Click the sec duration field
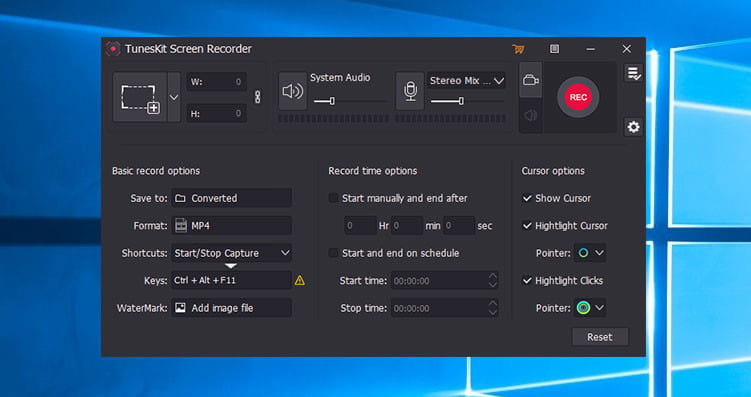Screen dimensions: 751x397 pos(458,226)
